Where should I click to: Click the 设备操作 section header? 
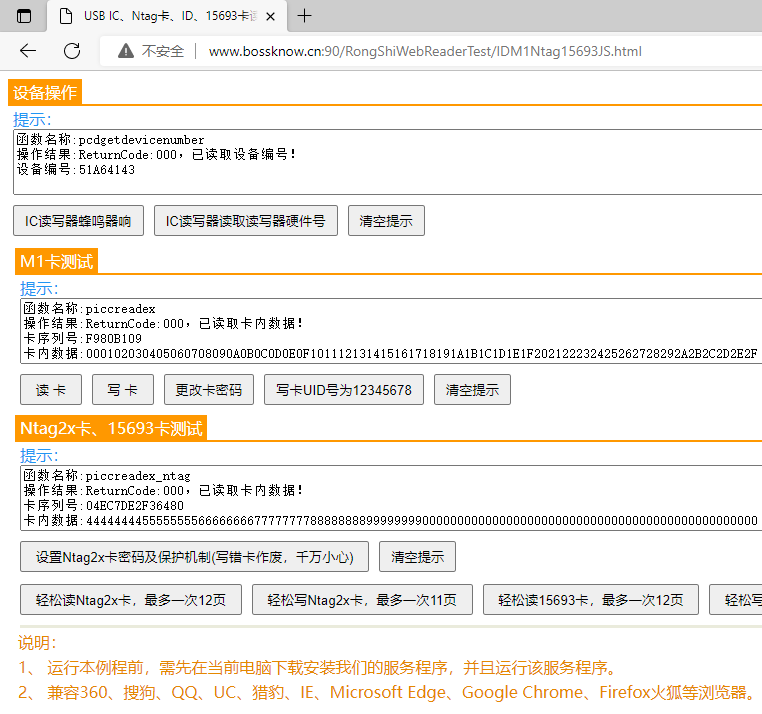[45, 92]
